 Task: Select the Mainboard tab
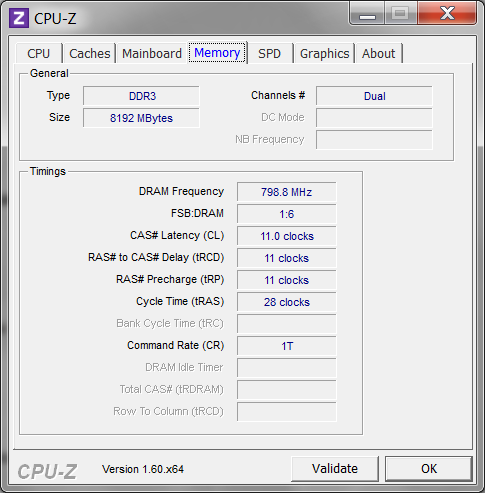[x=152, y=53]
